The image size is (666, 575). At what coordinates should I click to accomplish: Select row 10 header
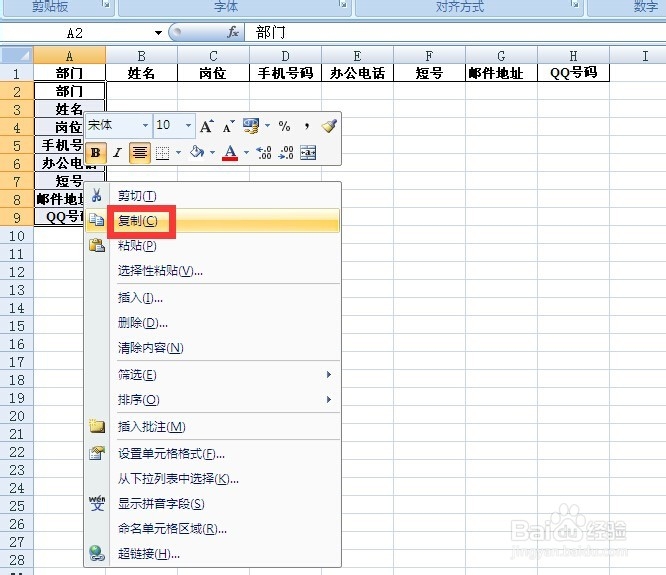coord(17,236)
